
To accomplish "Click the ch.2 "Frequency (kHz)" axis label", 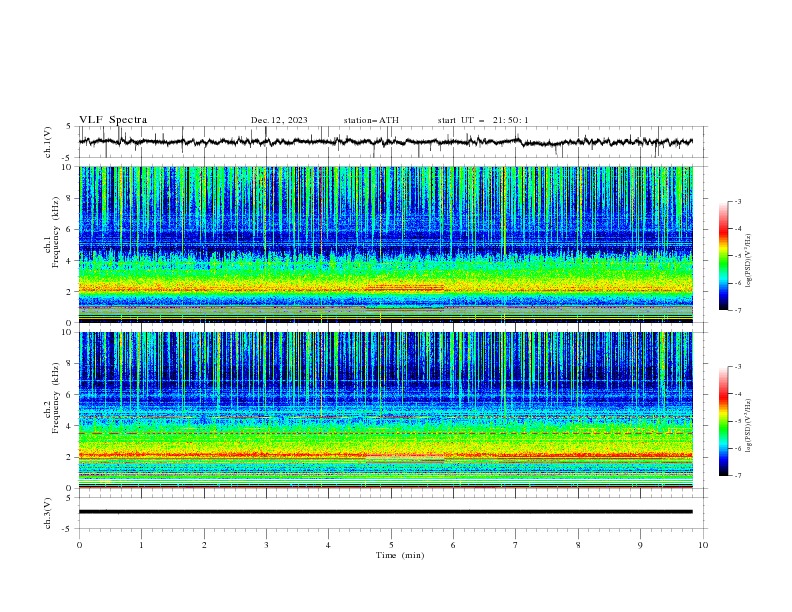I will pos(56,398).
